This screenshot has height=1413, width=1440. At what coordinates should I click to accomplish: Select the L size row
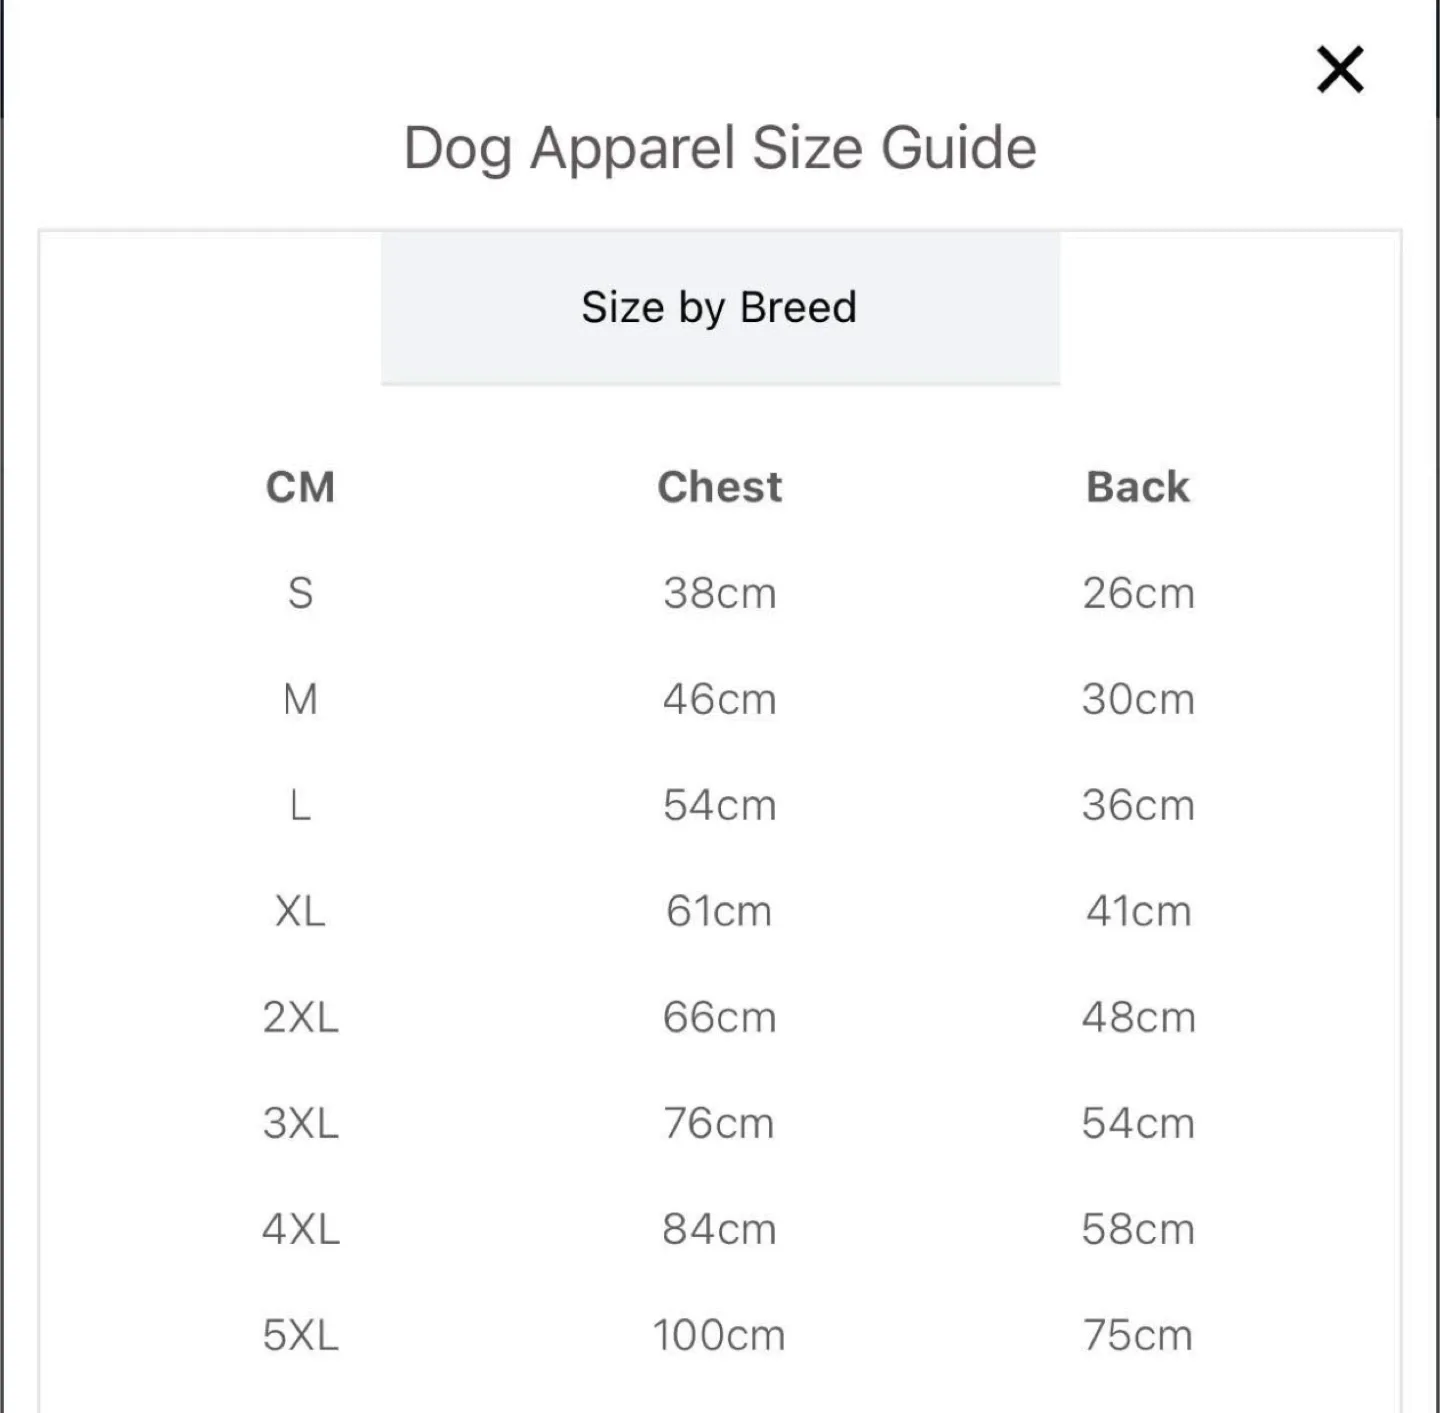pyautogui.click(x=301, y=805)
